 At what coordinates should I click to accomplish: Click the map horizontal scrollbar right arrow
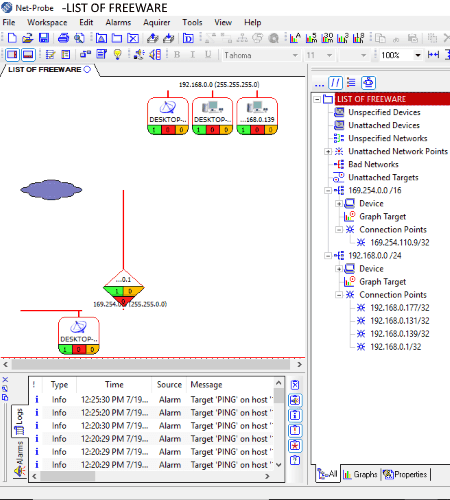[x=299, y=364]
